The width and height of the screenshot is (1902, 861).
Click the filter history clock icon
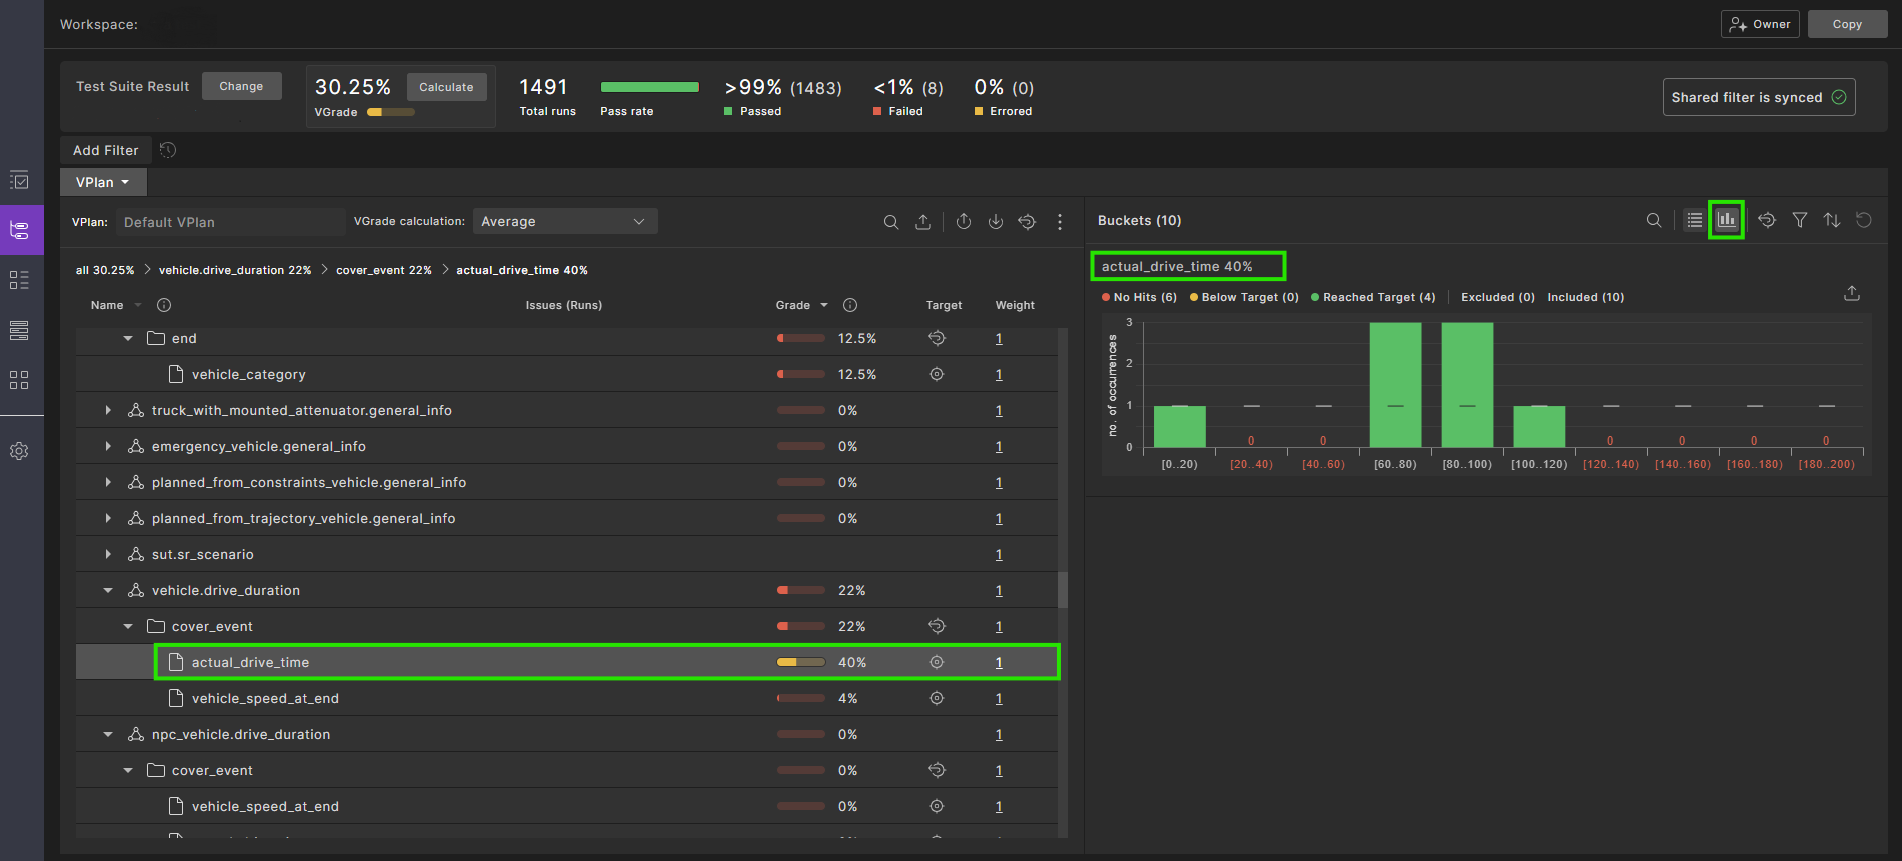click(x=168, y=150)
